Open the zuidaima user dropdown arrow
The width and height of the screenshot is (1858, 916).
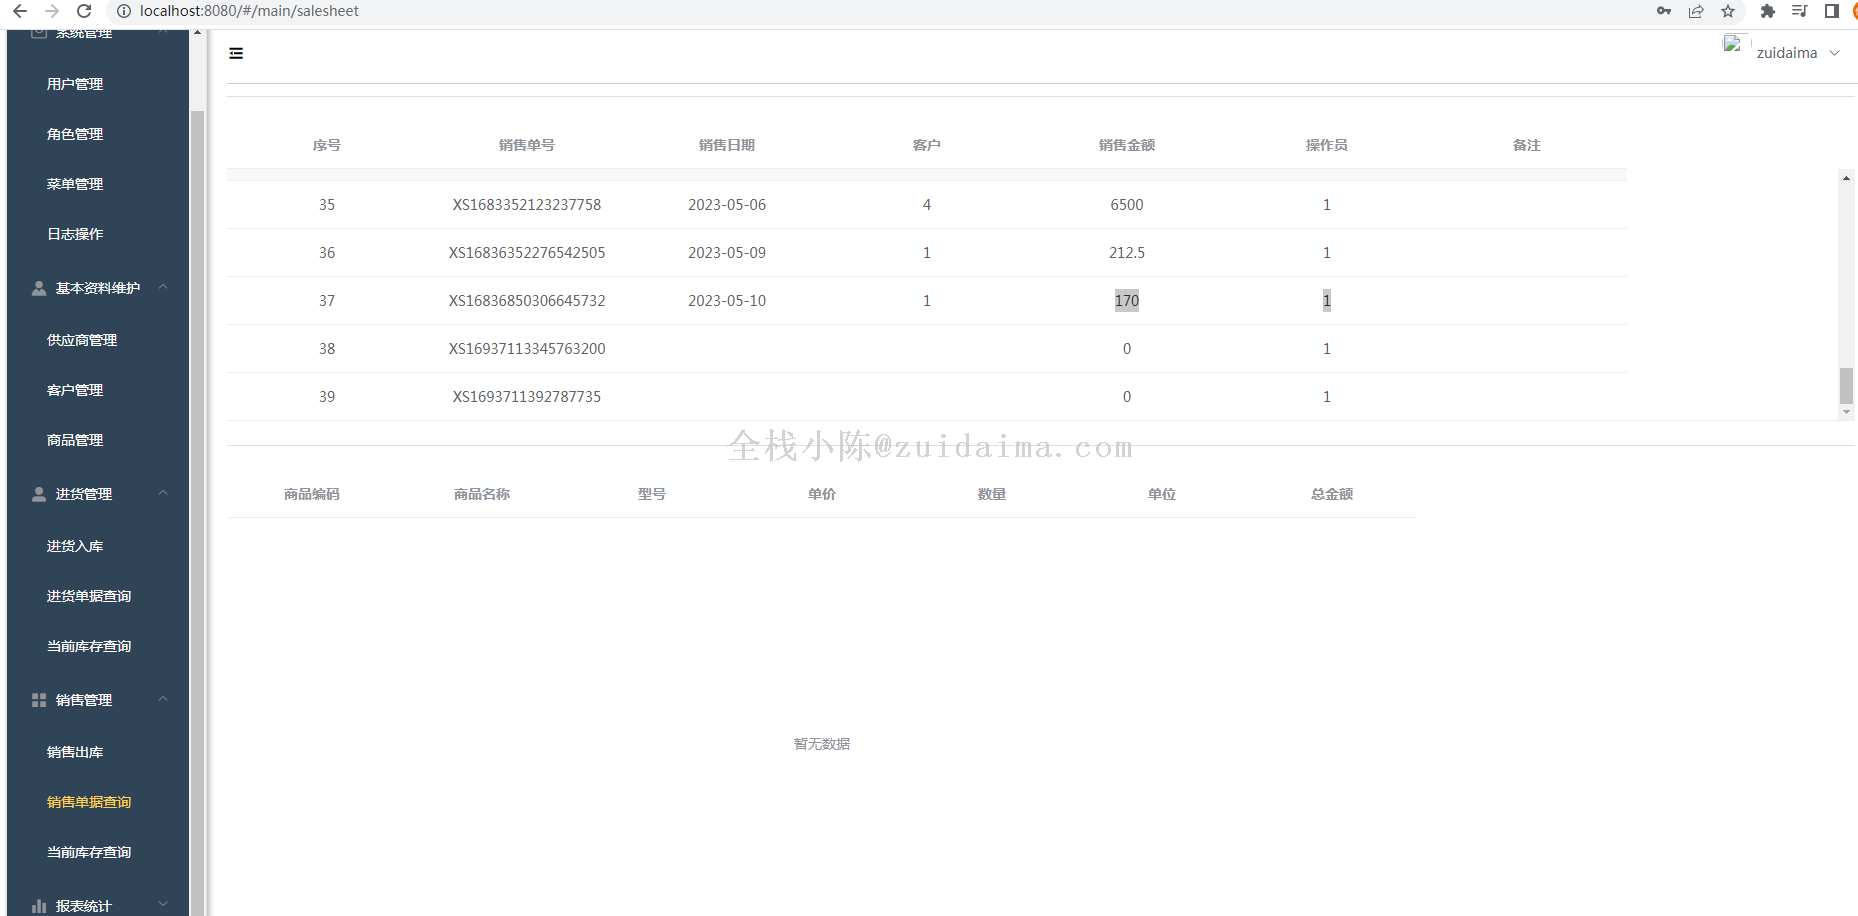(x=1835, y=53)
